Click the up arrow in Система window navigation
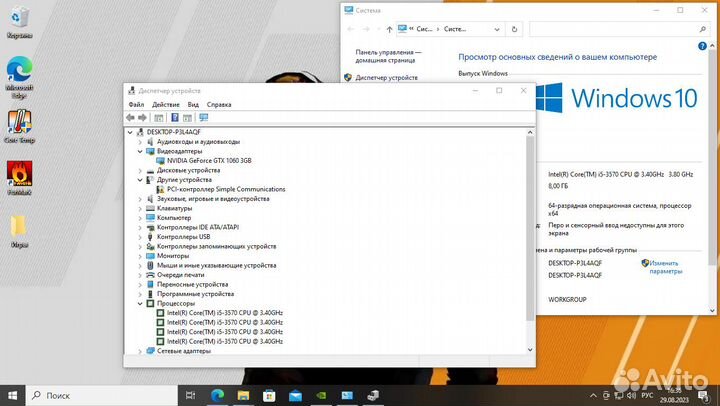Viewport: 720px width, 406px height. (389, 29)
